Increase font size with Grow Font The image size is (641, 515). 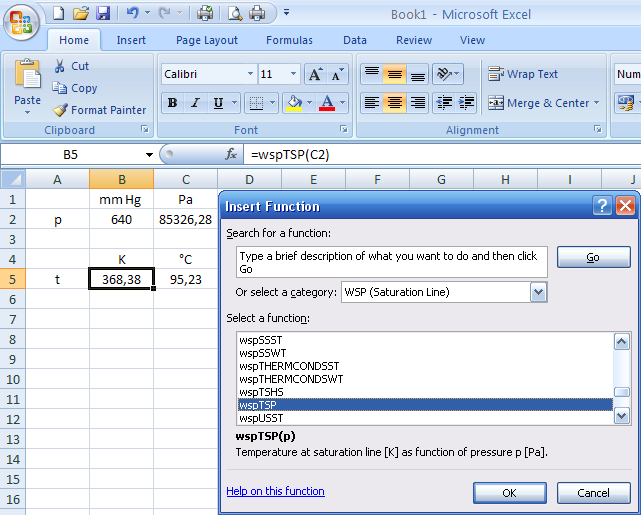[x=315, y=74]
